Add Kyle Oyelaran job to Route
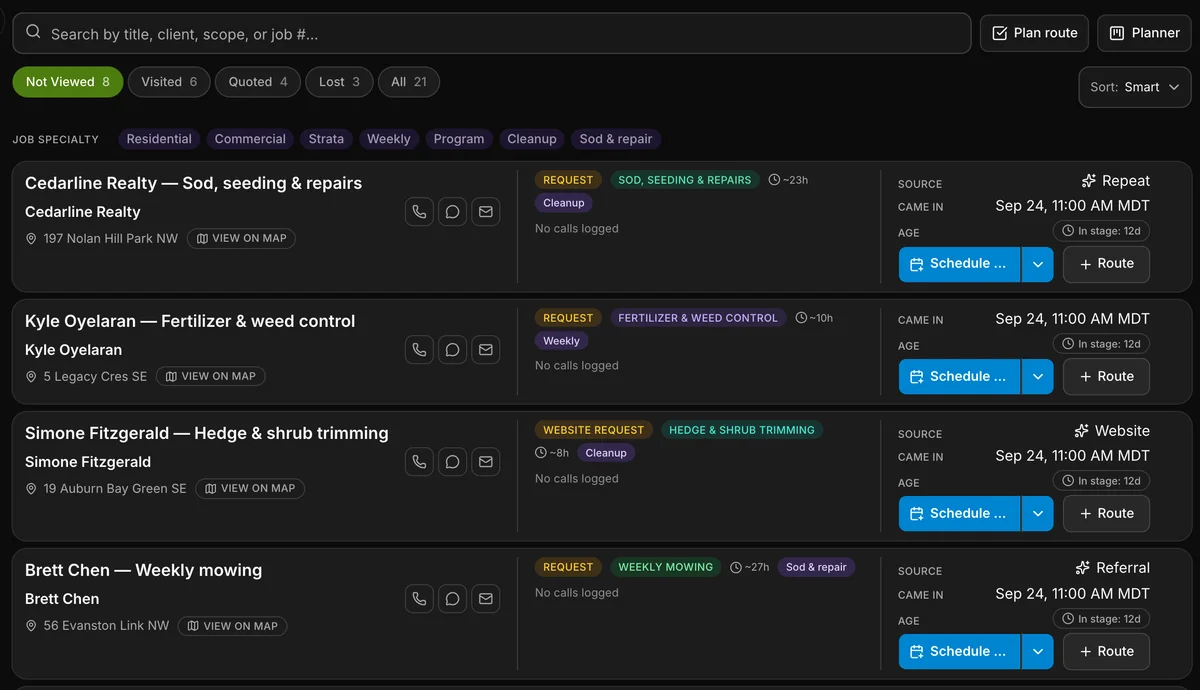The height and width of the screenshot is (690, 1200). tap(1105, 377)
